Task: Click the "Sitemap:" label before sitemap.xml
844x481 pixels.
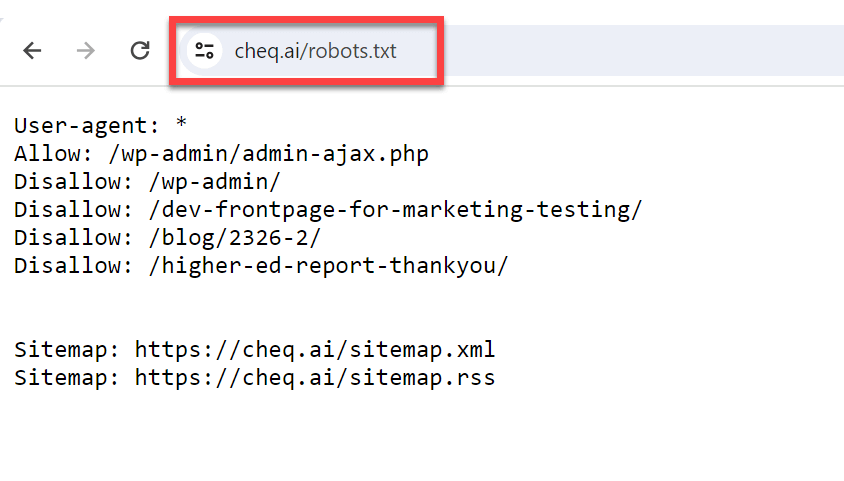Action: [67, 350]
